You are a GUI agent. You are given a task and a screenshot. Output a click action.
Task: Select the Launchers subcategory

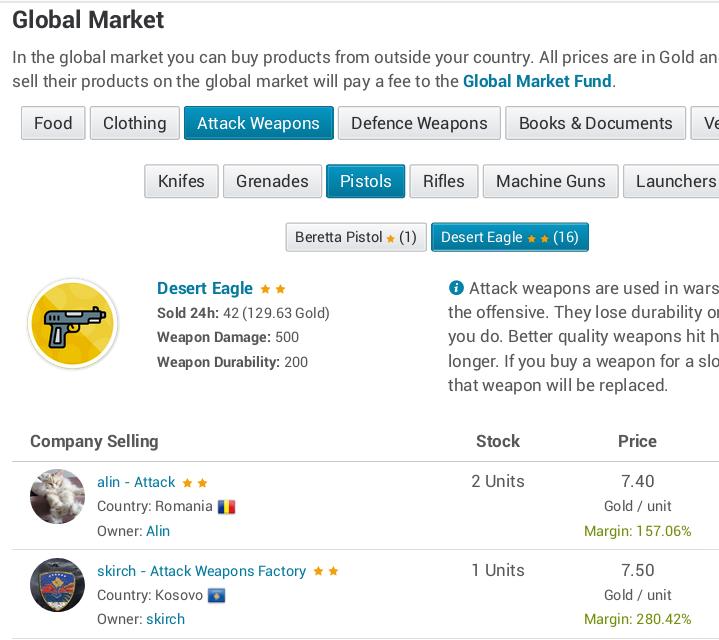[x=671, y=181]
